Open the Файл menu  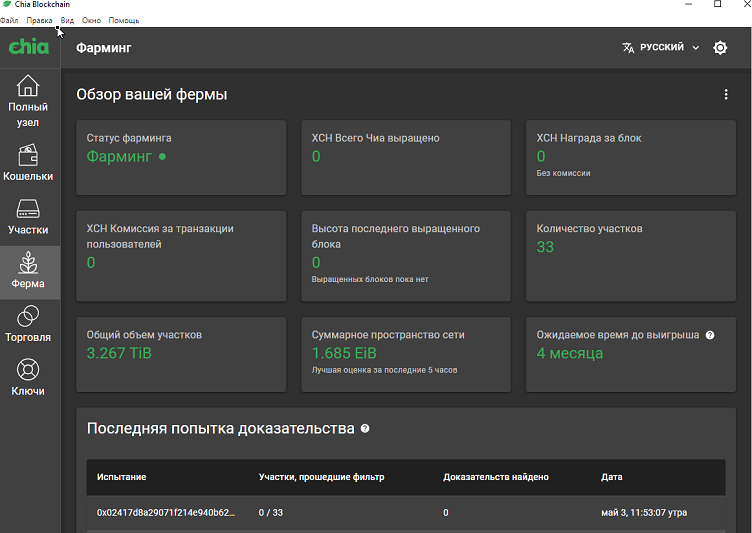(x=9, y=20)
